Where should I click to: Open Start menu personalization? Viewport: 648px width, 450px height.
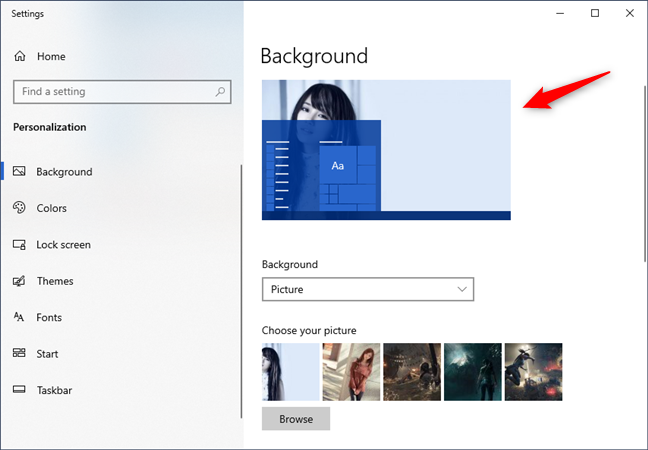47,354
